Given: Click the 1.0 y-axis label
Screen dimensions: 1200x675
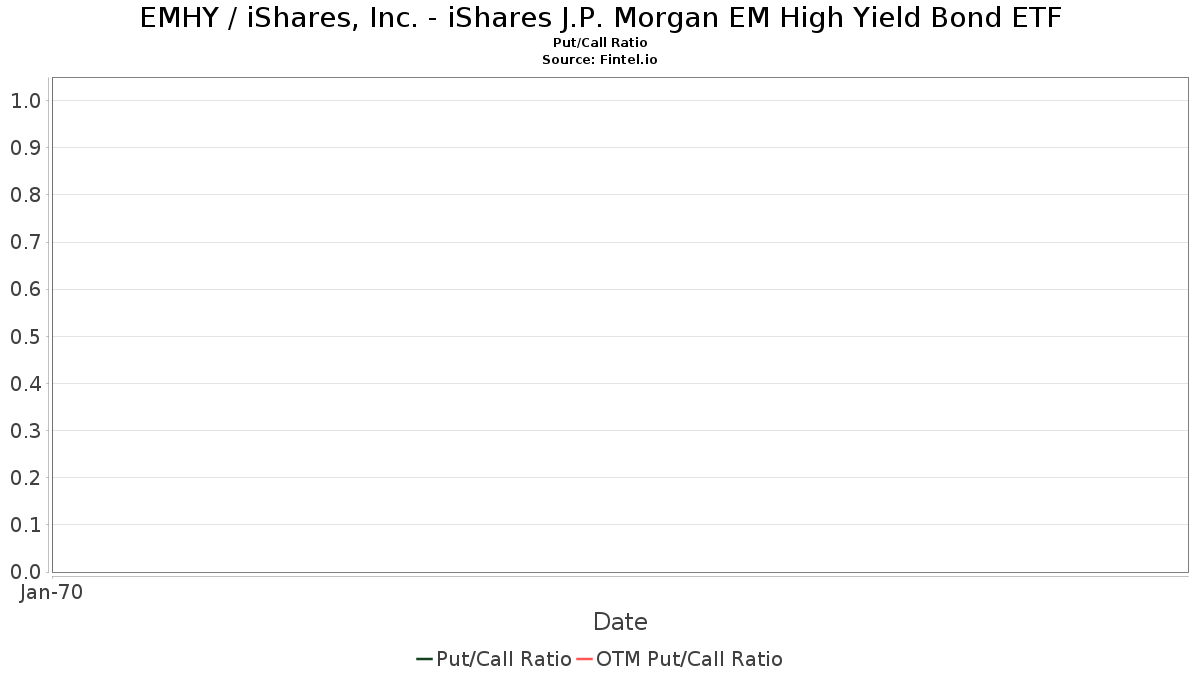Looking at the screenshot, I should tap(25, 100).
